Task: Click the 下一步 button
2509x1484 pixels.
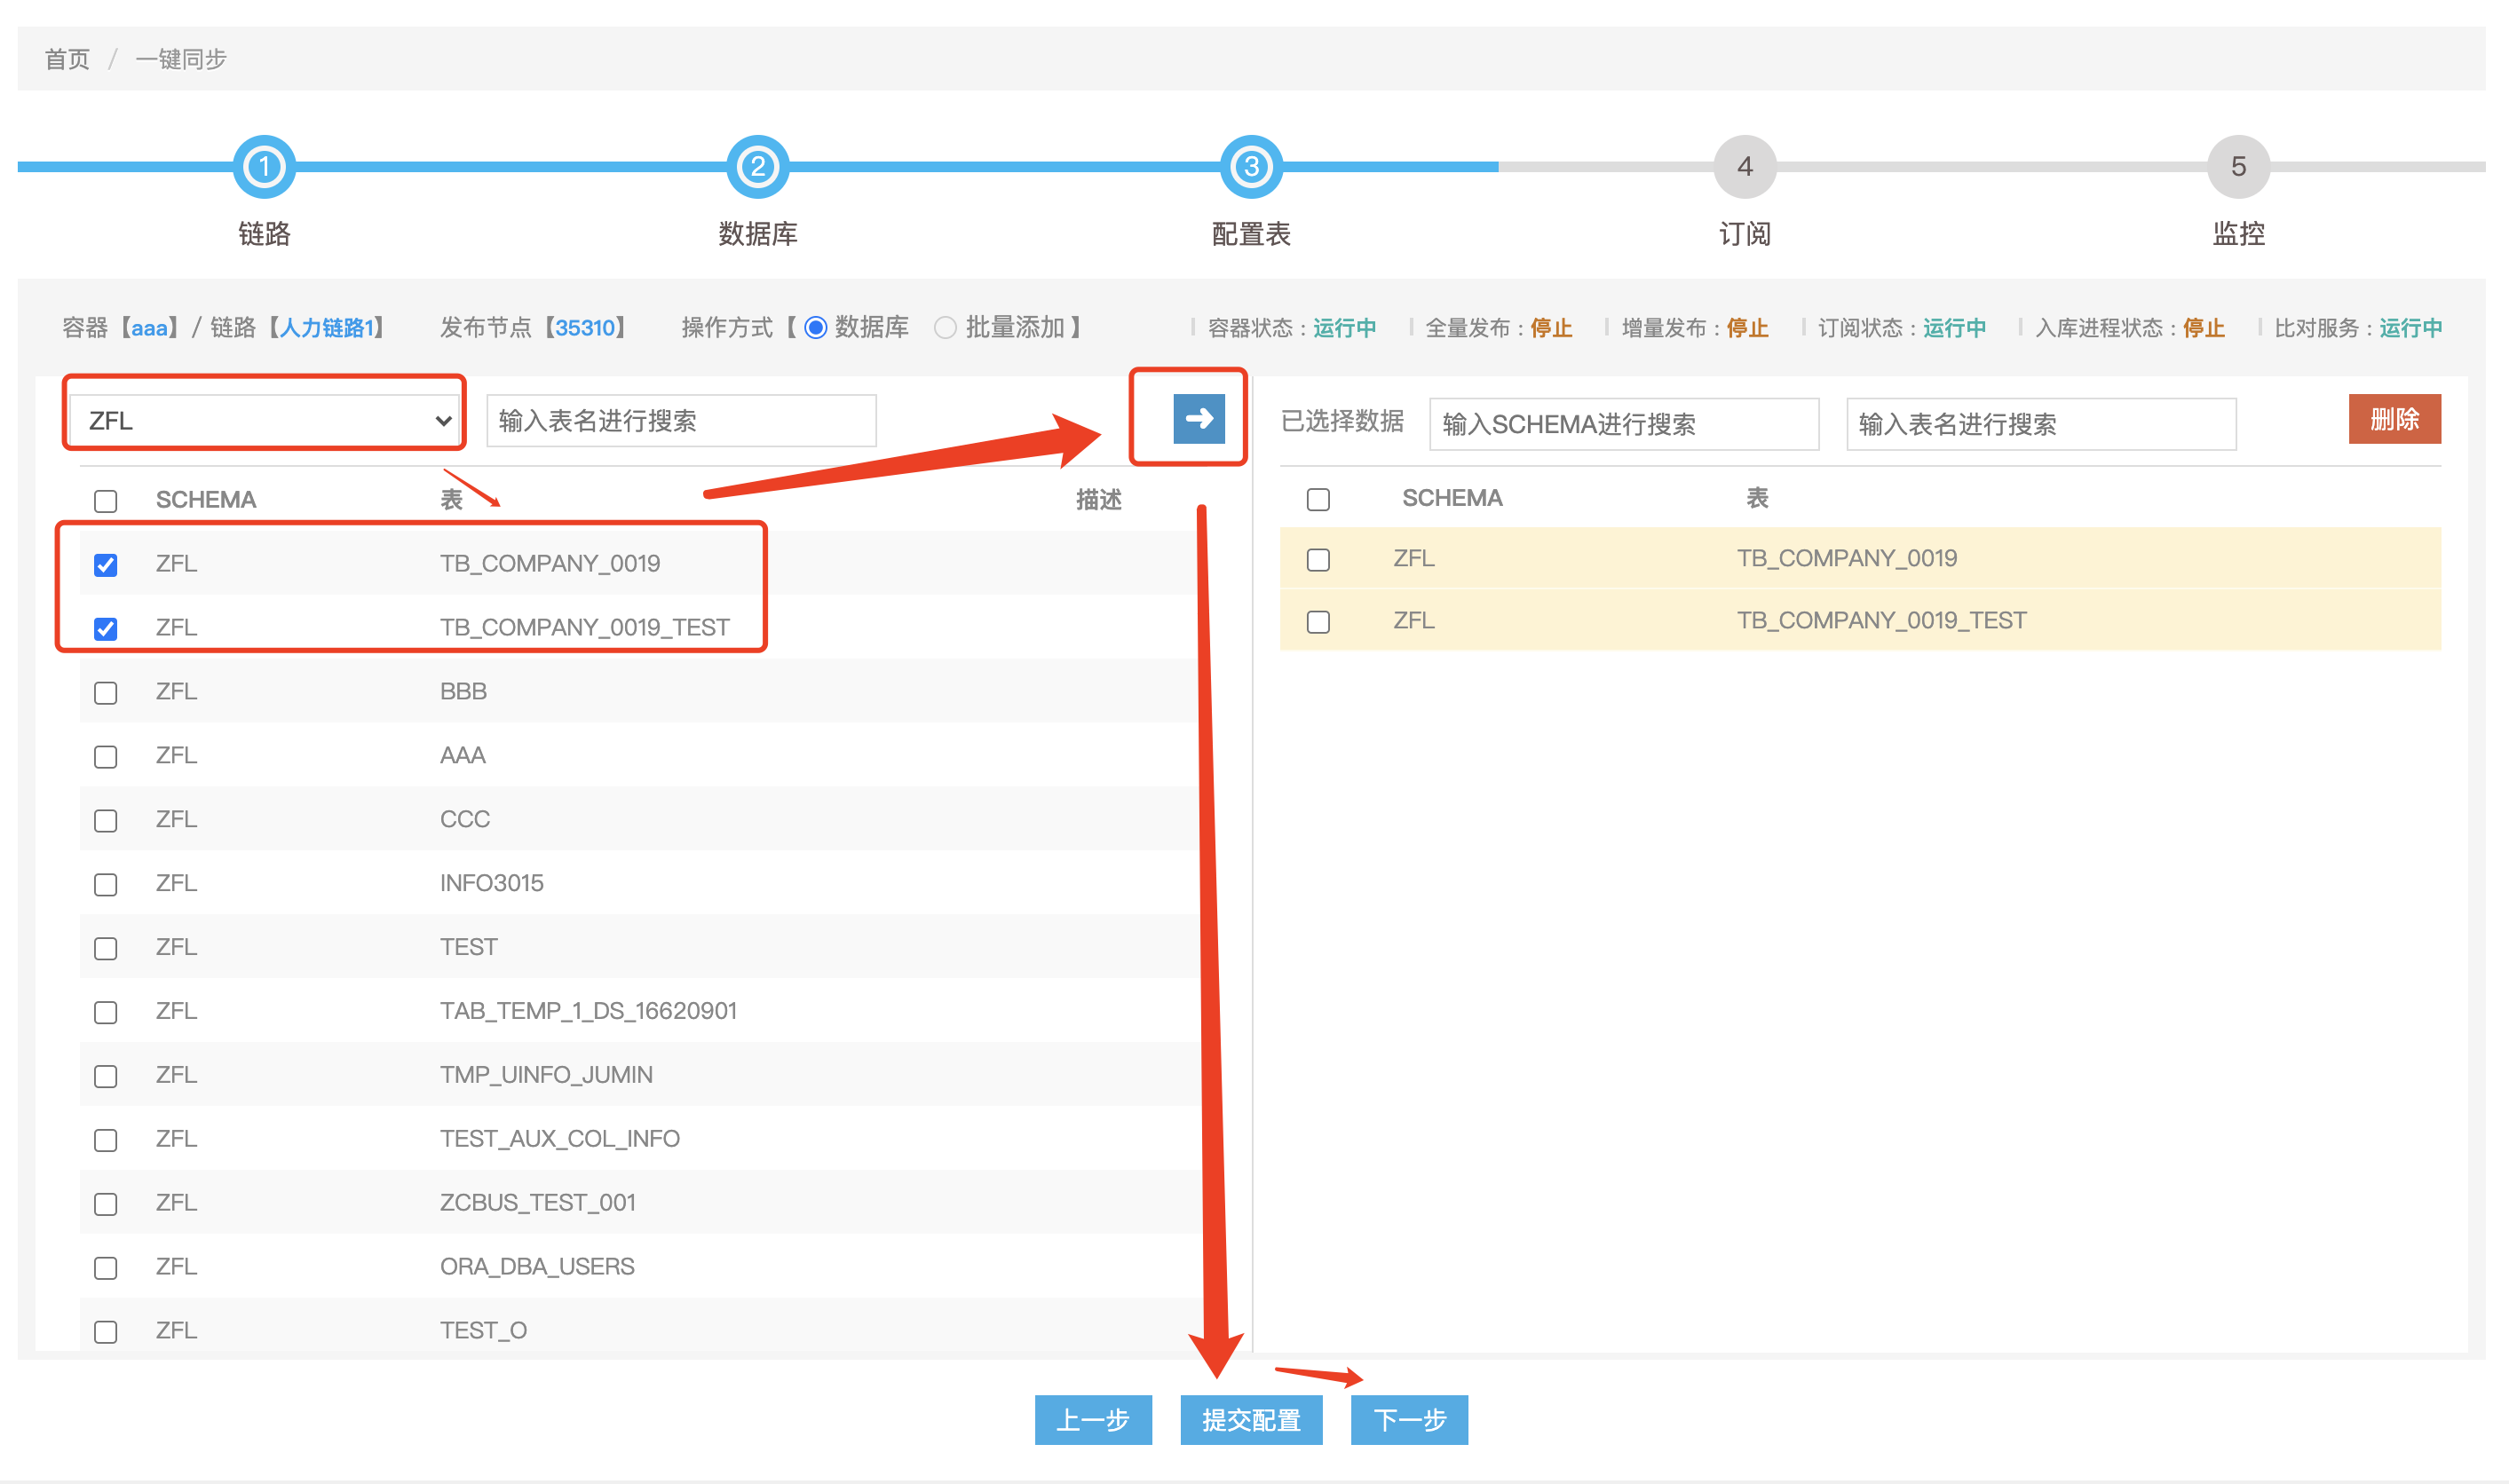Action: tap(1408, 1419)
